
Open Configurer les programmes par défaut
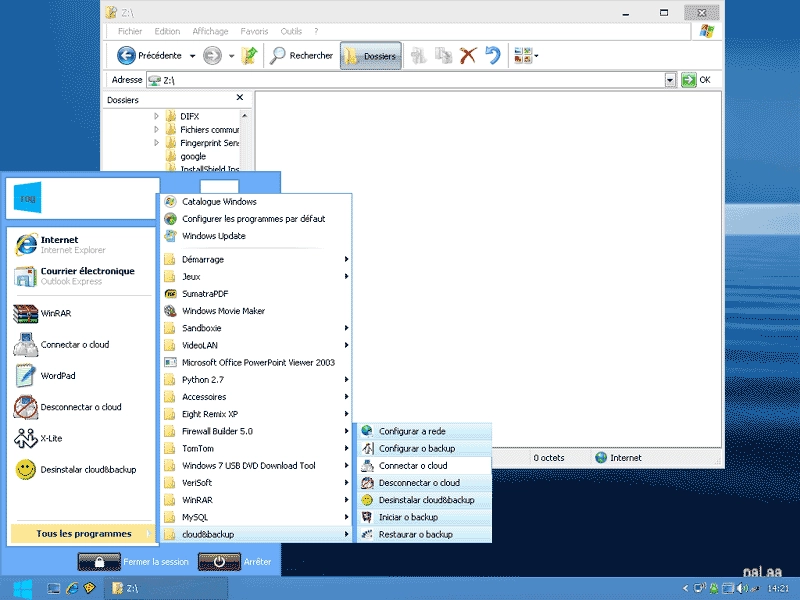point(256,218)
